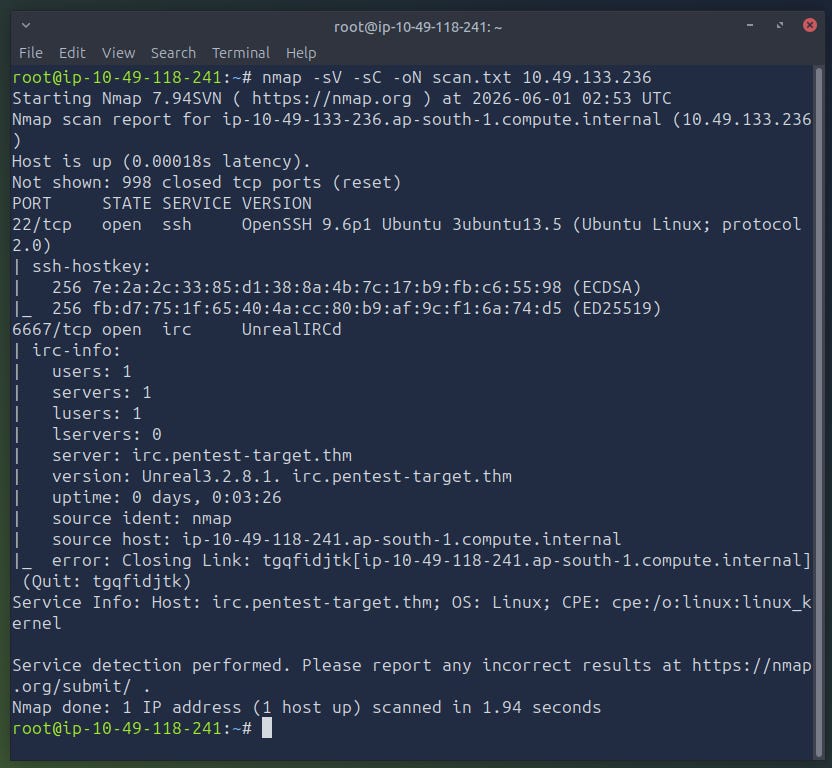The width and height of the screenshot is (832, 768).
Task: Click the terminal vertical scrollbar
Action: 819,413
